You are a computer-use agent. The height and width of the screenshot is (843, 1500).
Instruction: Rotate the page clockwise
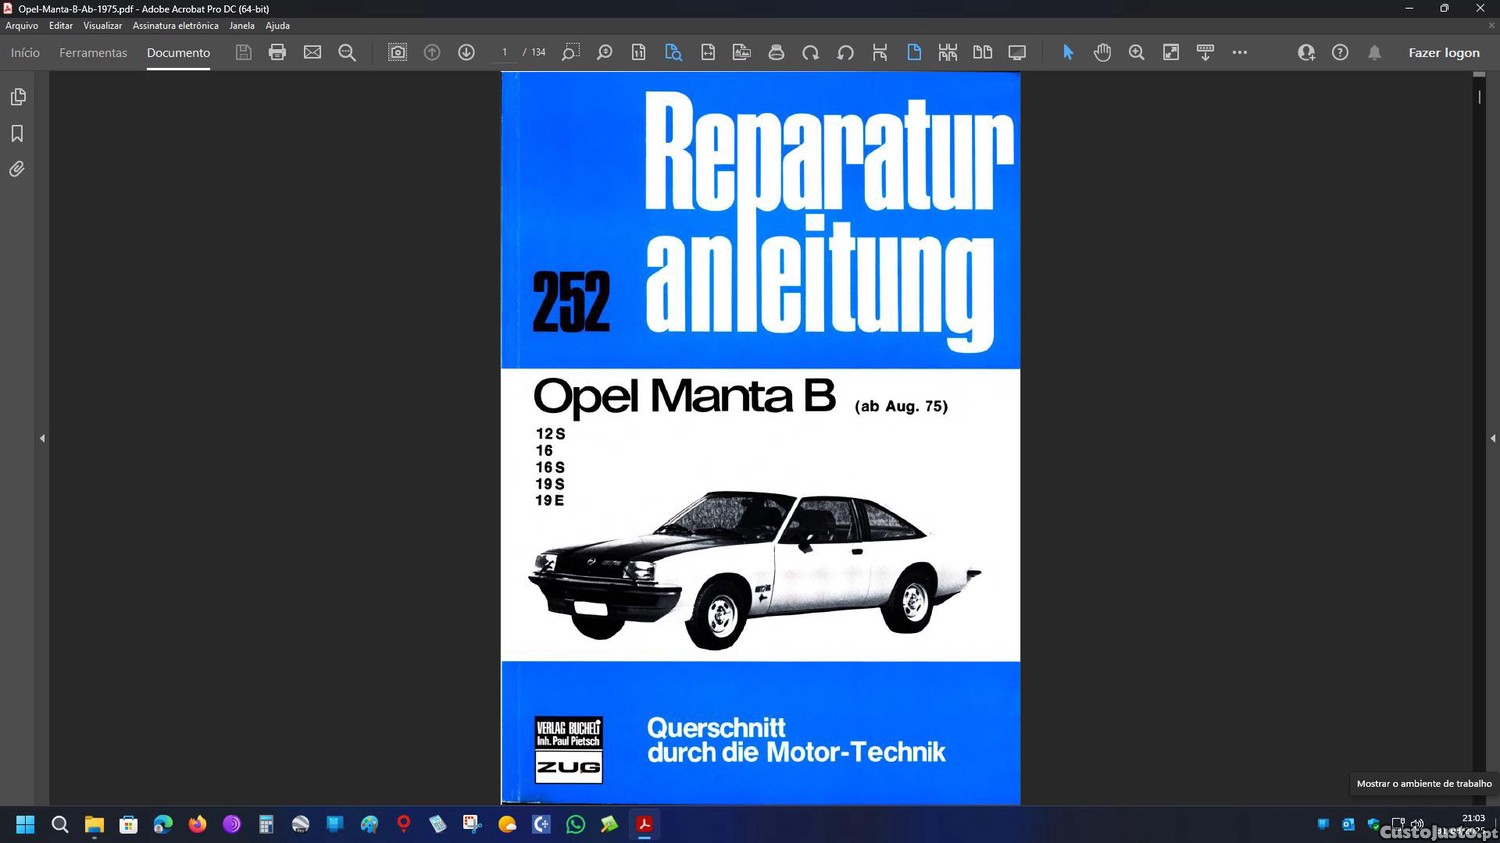click(811, 52)
